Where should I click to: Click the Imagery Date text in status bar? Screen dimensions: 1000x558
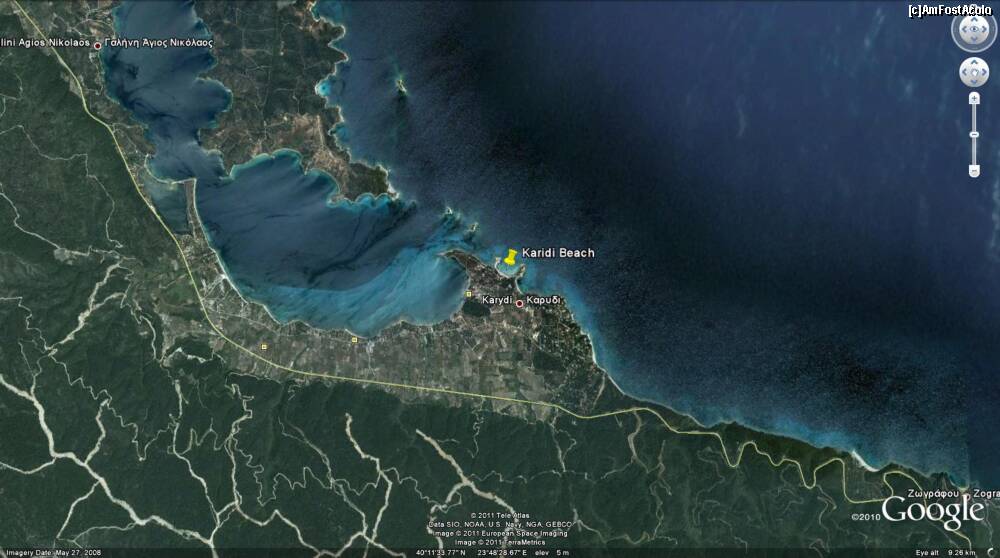click(42, 553)
